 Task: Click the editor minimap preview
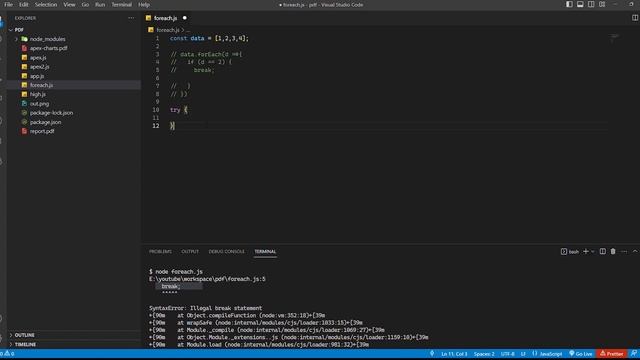[x=615, y=38]
